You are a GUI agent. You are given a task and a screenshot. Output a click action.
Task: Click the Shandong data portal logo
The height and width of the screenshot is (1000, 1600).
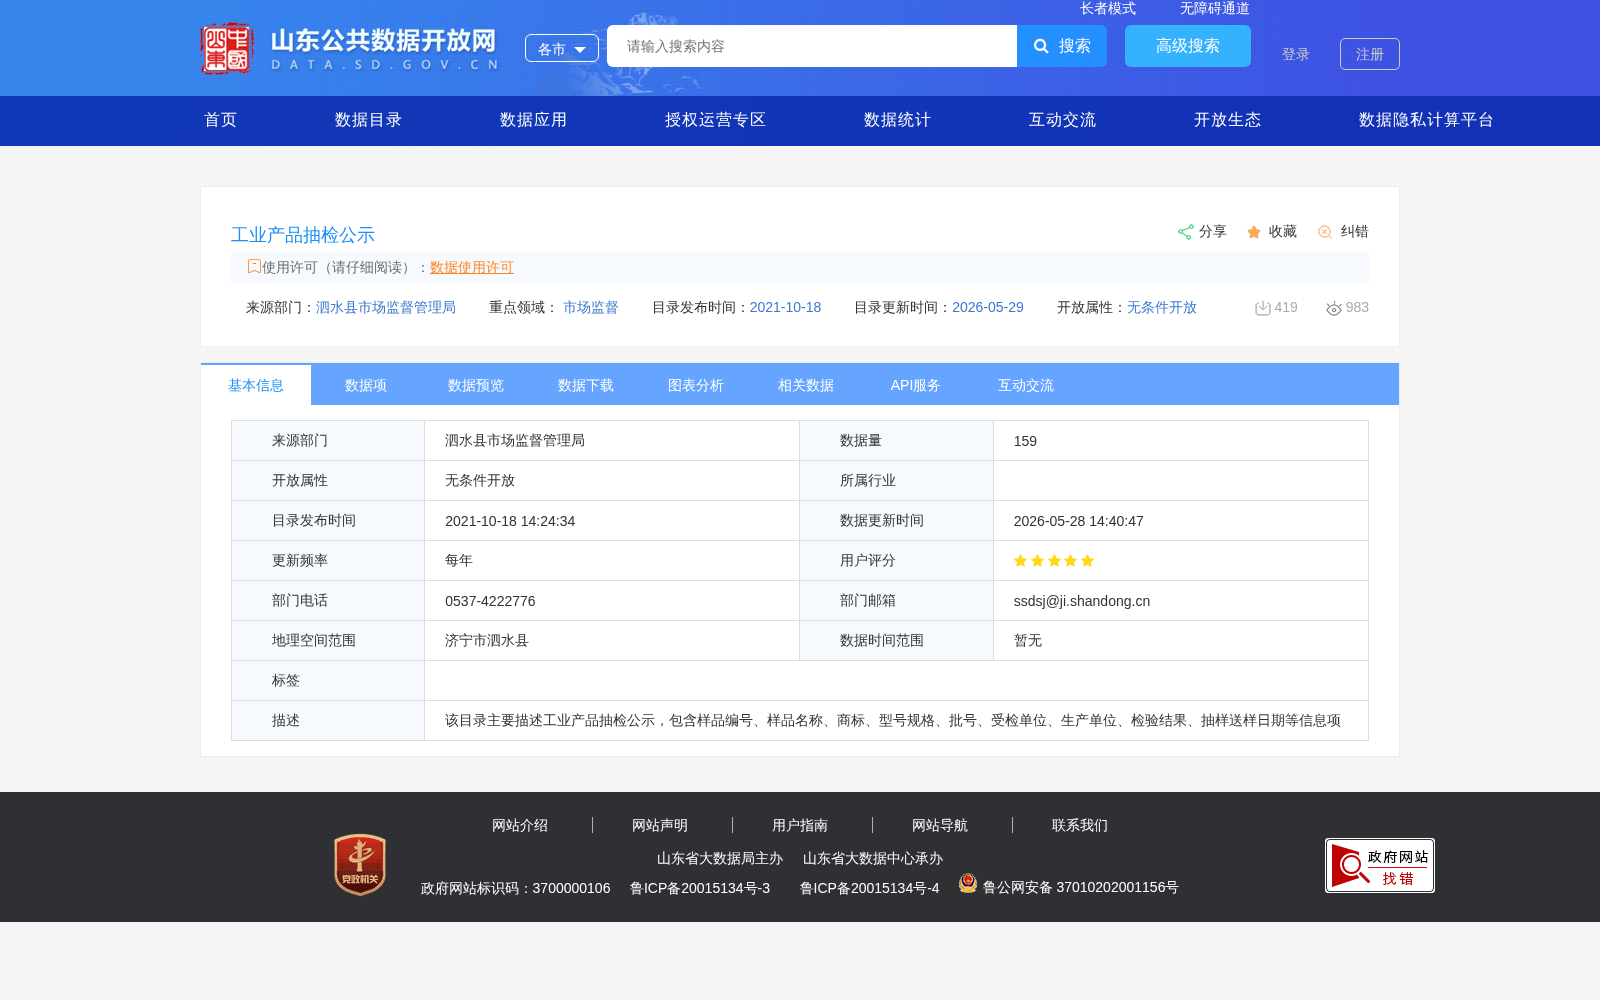coord(350,48)
